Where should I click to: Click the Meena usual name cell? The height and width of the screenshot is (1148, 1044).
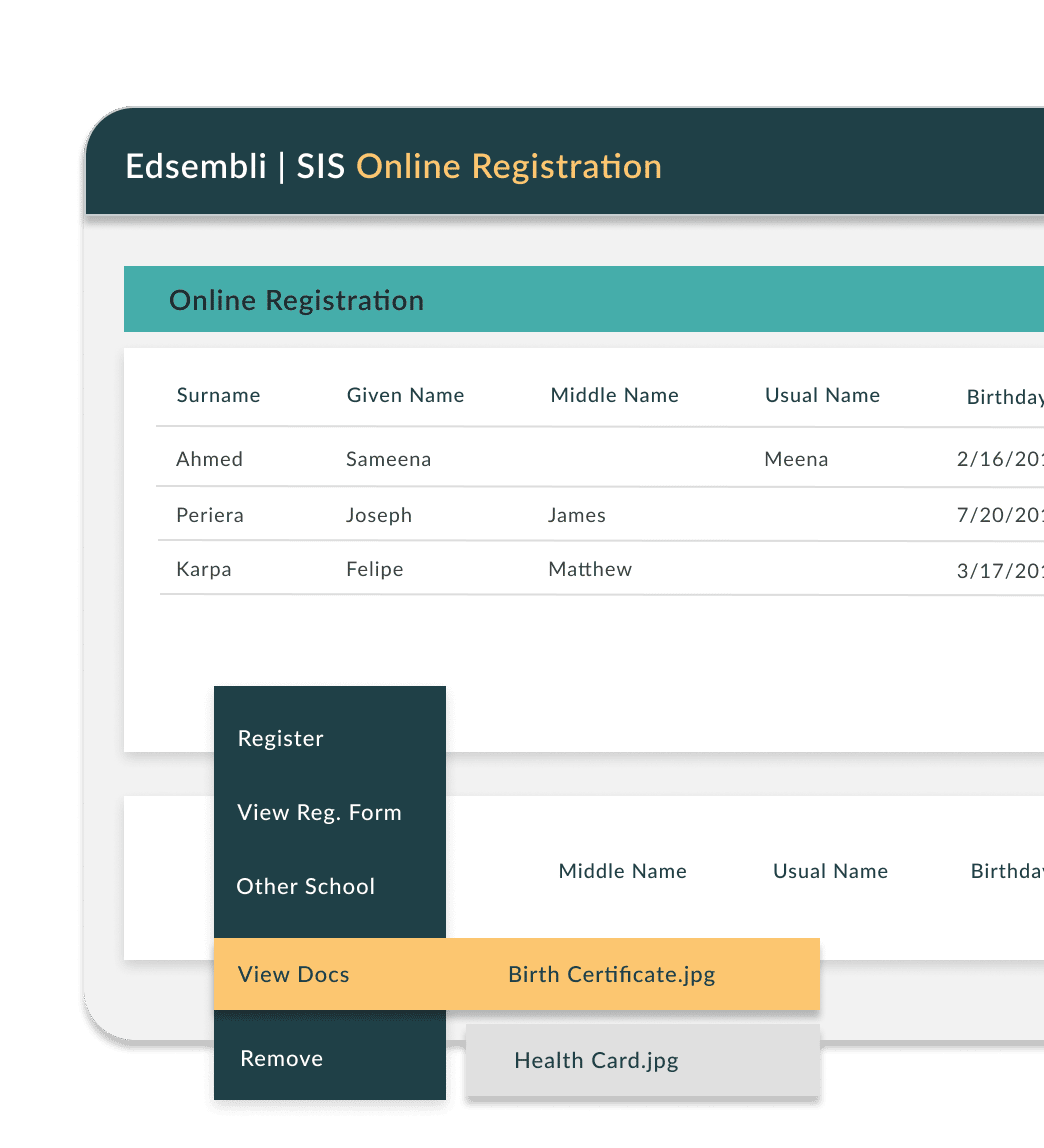tap(797, 459)
